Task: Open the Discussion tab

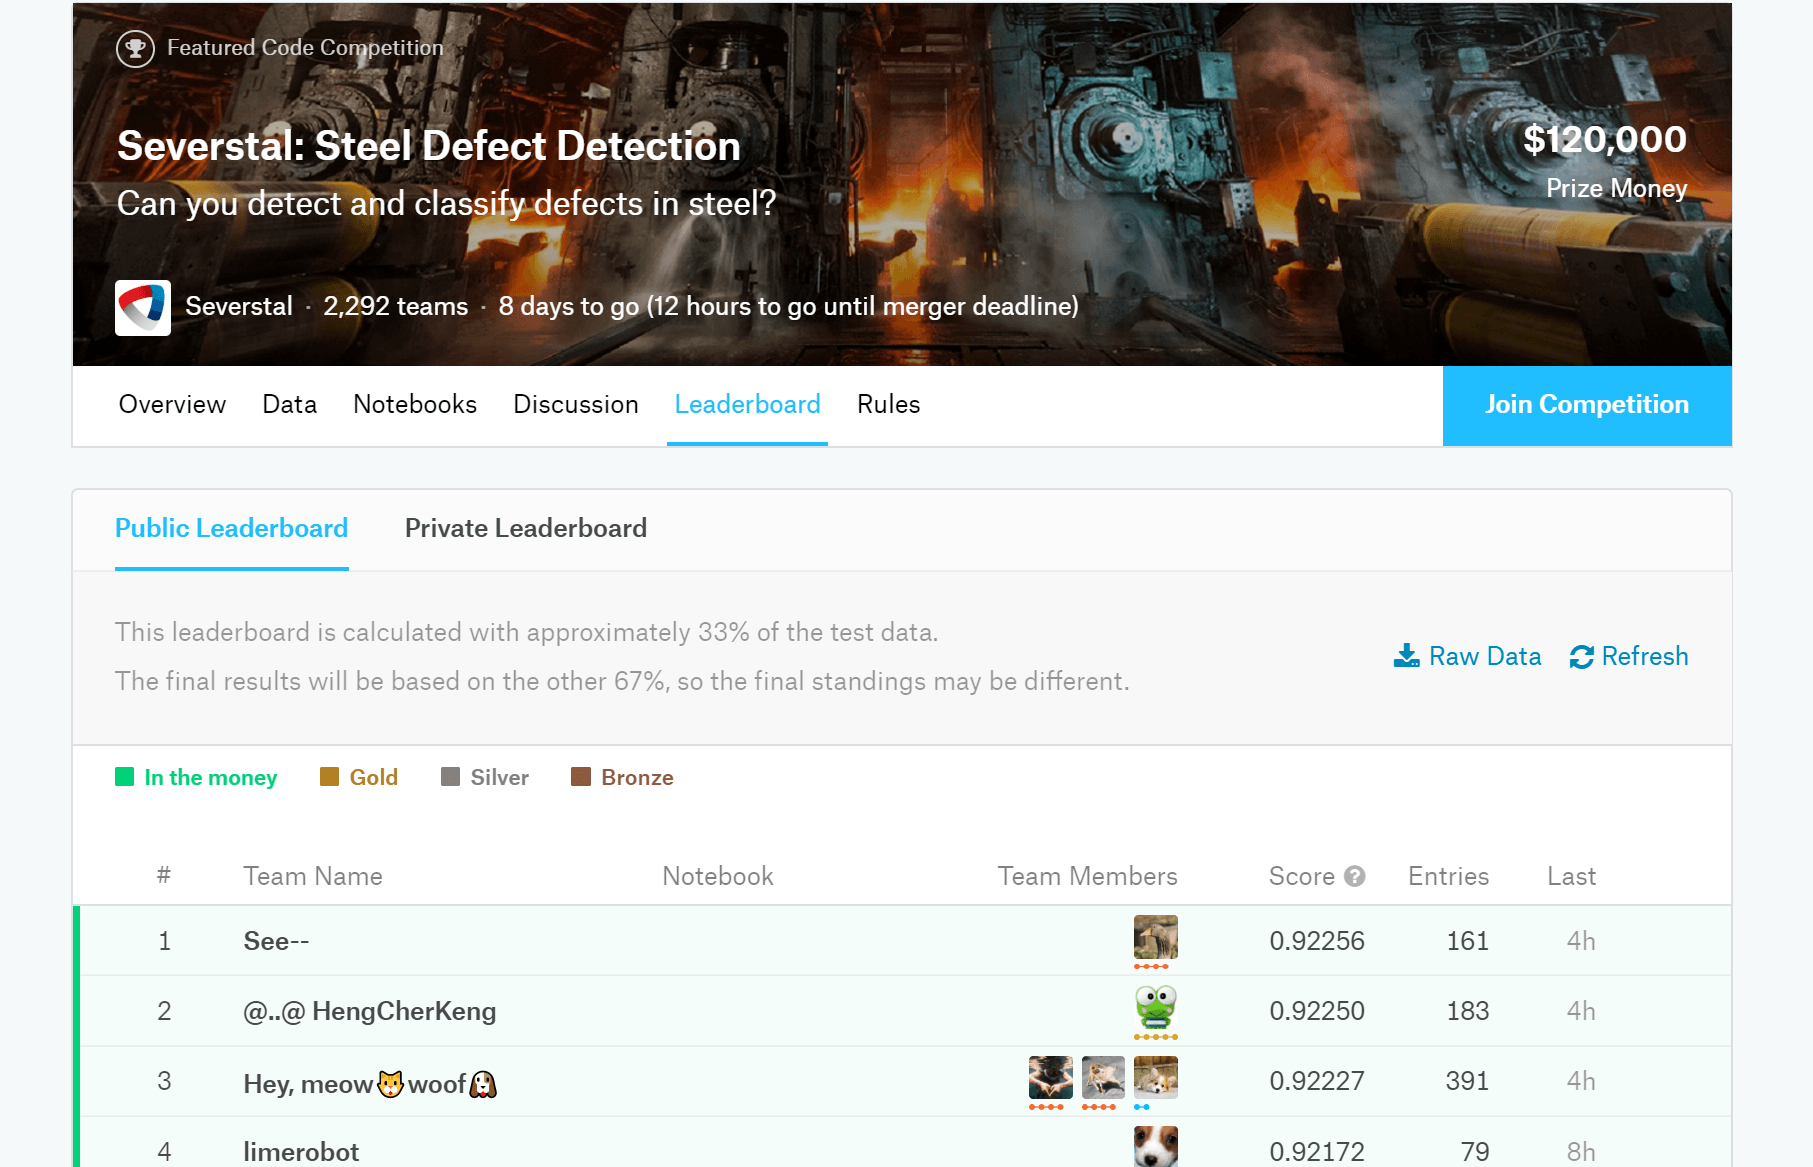Action: [576, 404]
